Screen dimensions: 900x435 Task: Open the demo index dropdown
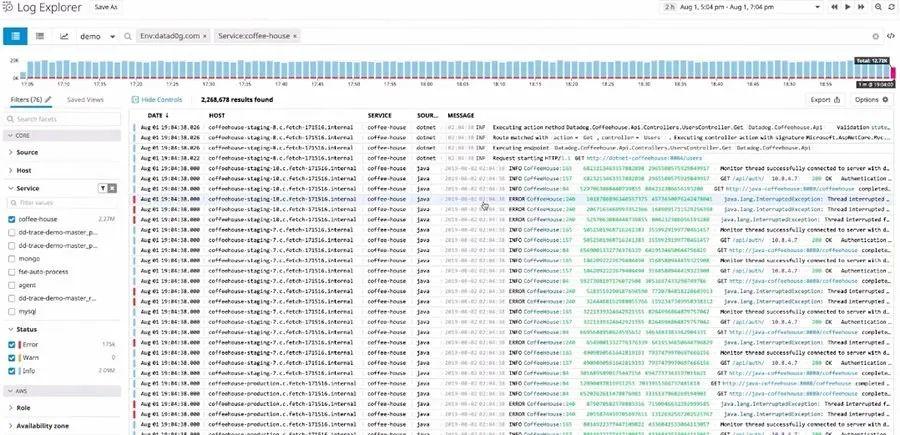click(x=98, y=35)
